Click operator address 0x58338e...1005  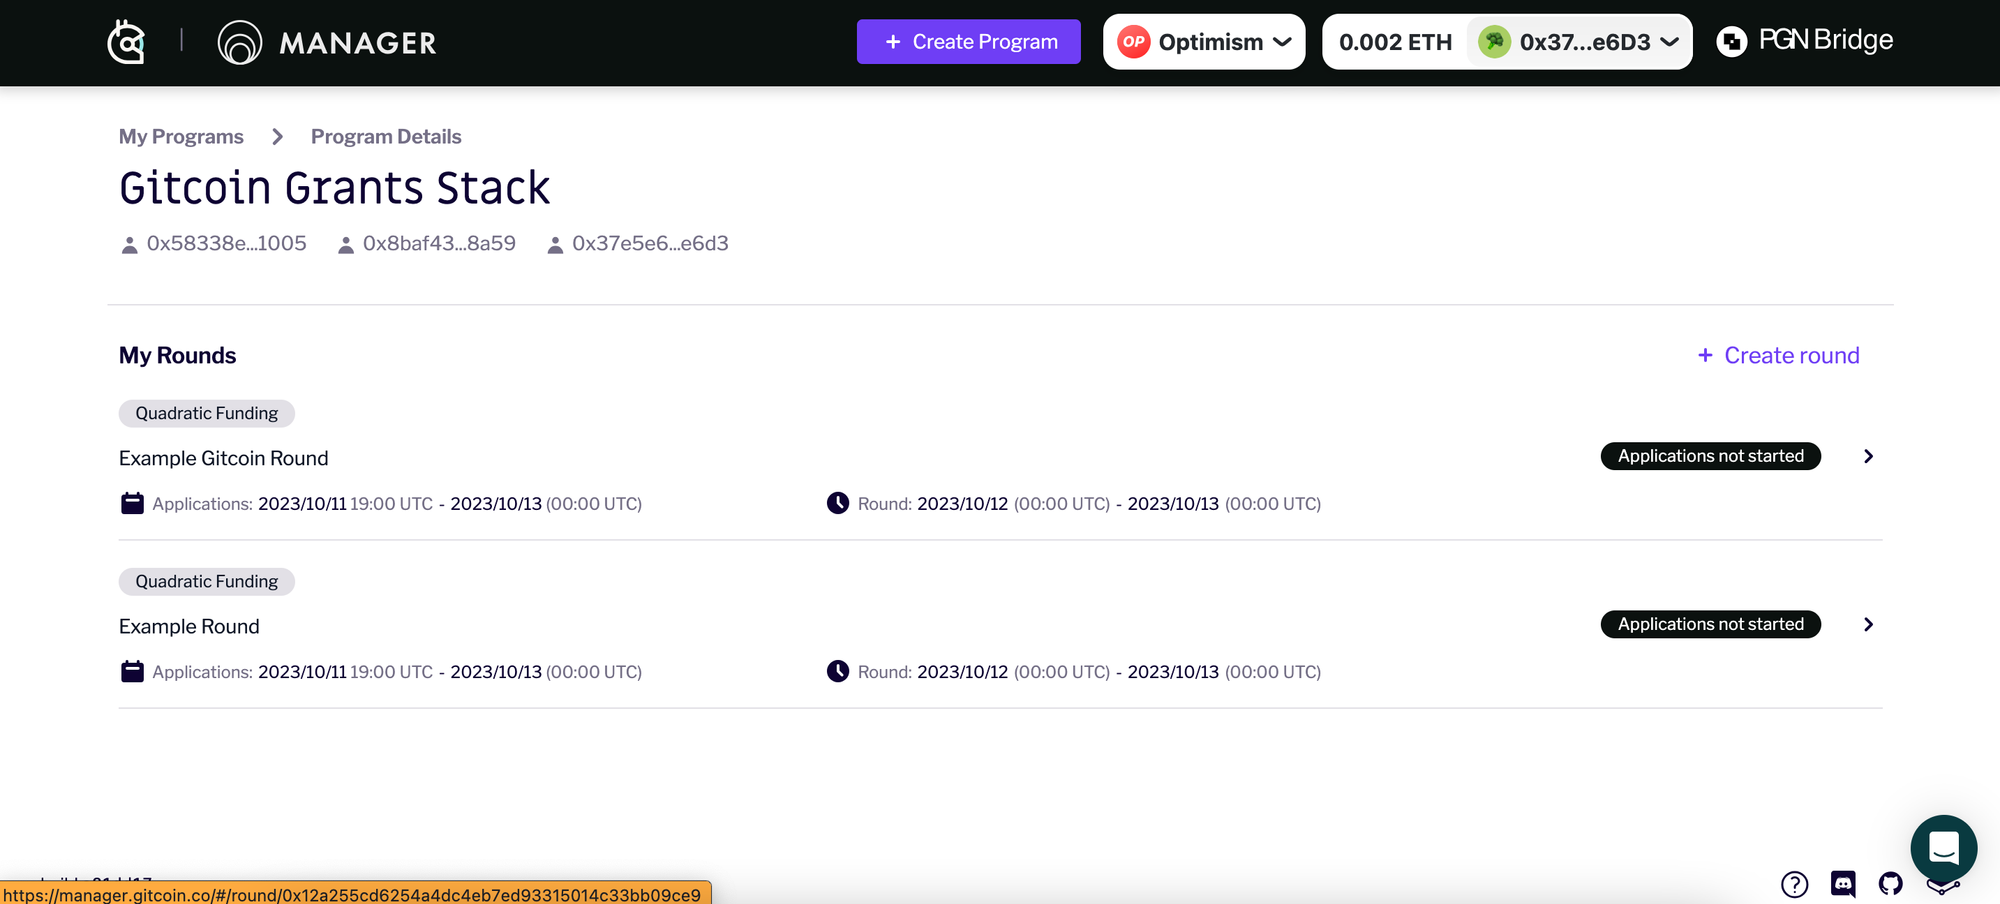click(x=226, y=243)
